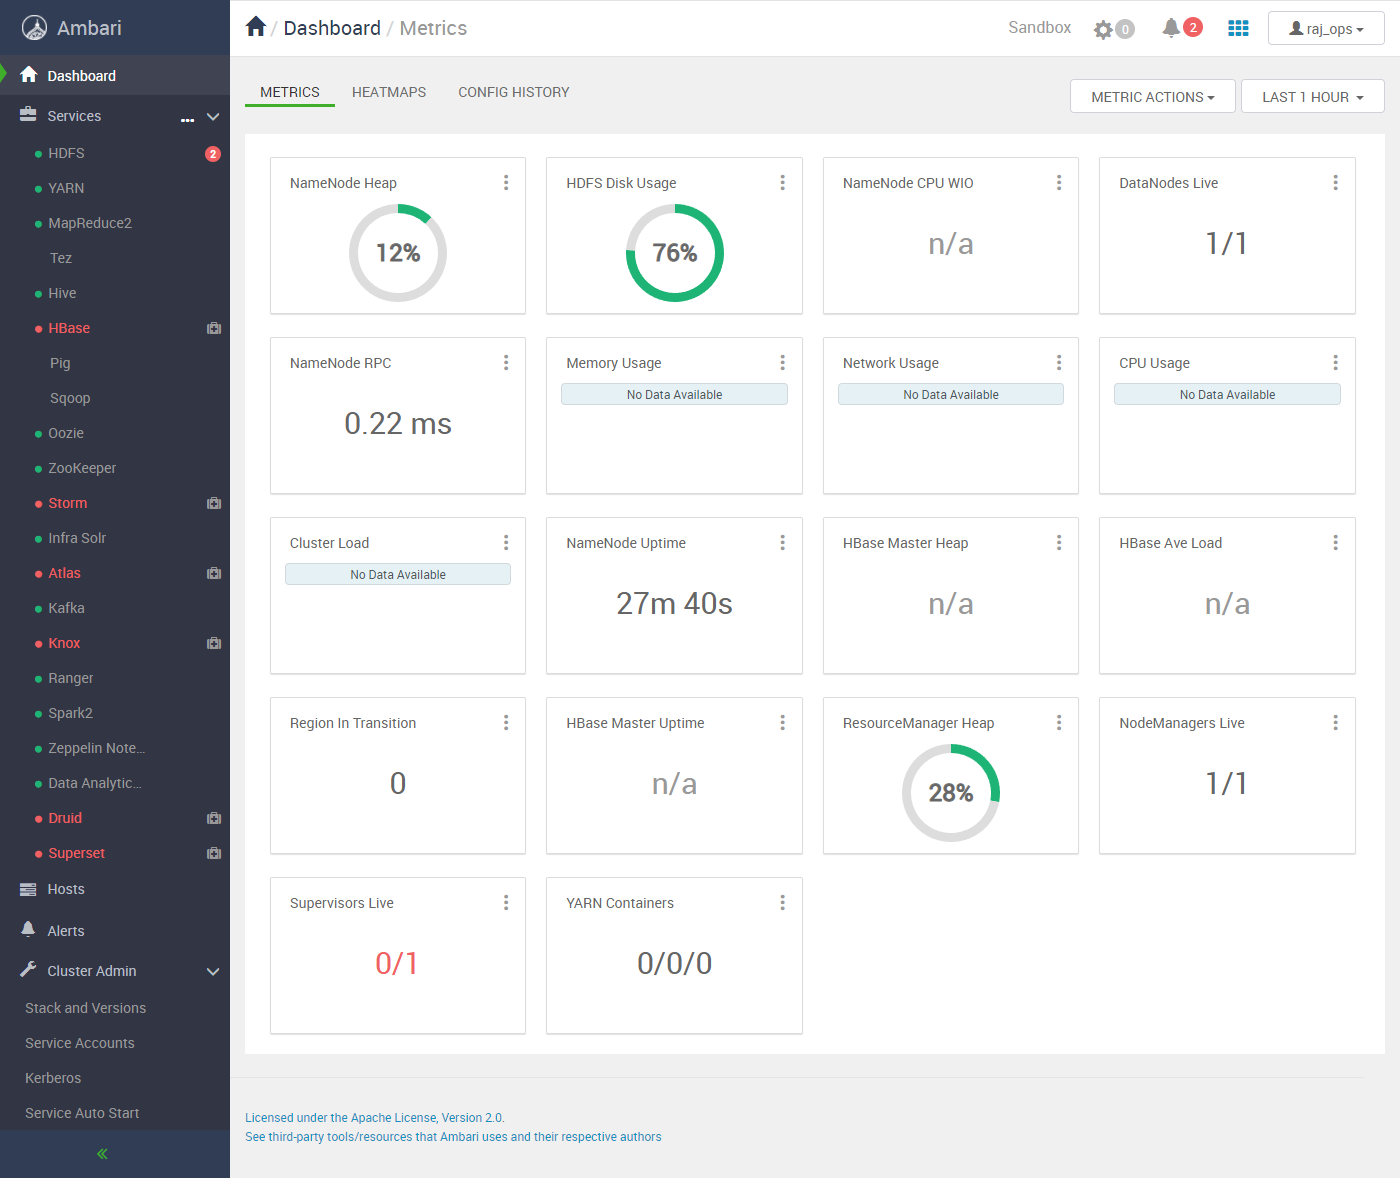
Task: Click Druid maintenance mode icon
Action: pyautogui.click(x=214, y=819)
